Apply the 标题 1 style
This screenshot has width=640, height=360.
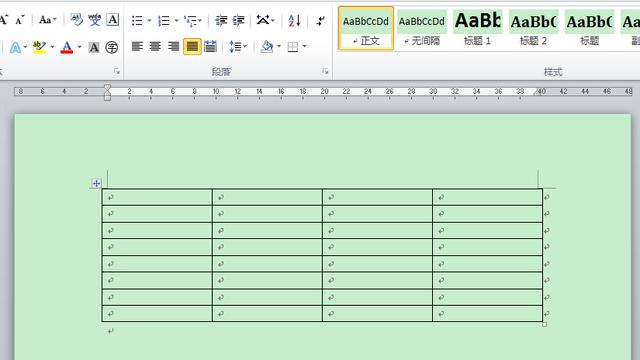point(478,28)
